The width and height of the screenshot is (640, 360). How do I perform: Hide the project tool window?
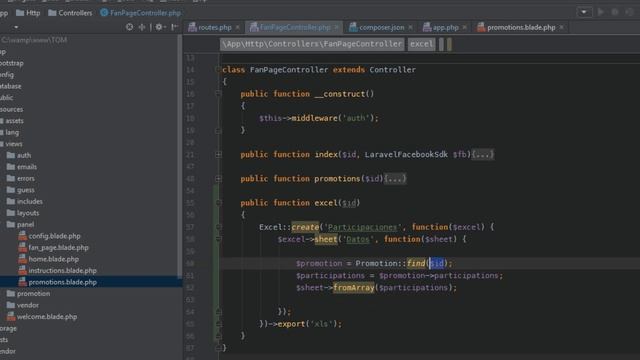174,27
